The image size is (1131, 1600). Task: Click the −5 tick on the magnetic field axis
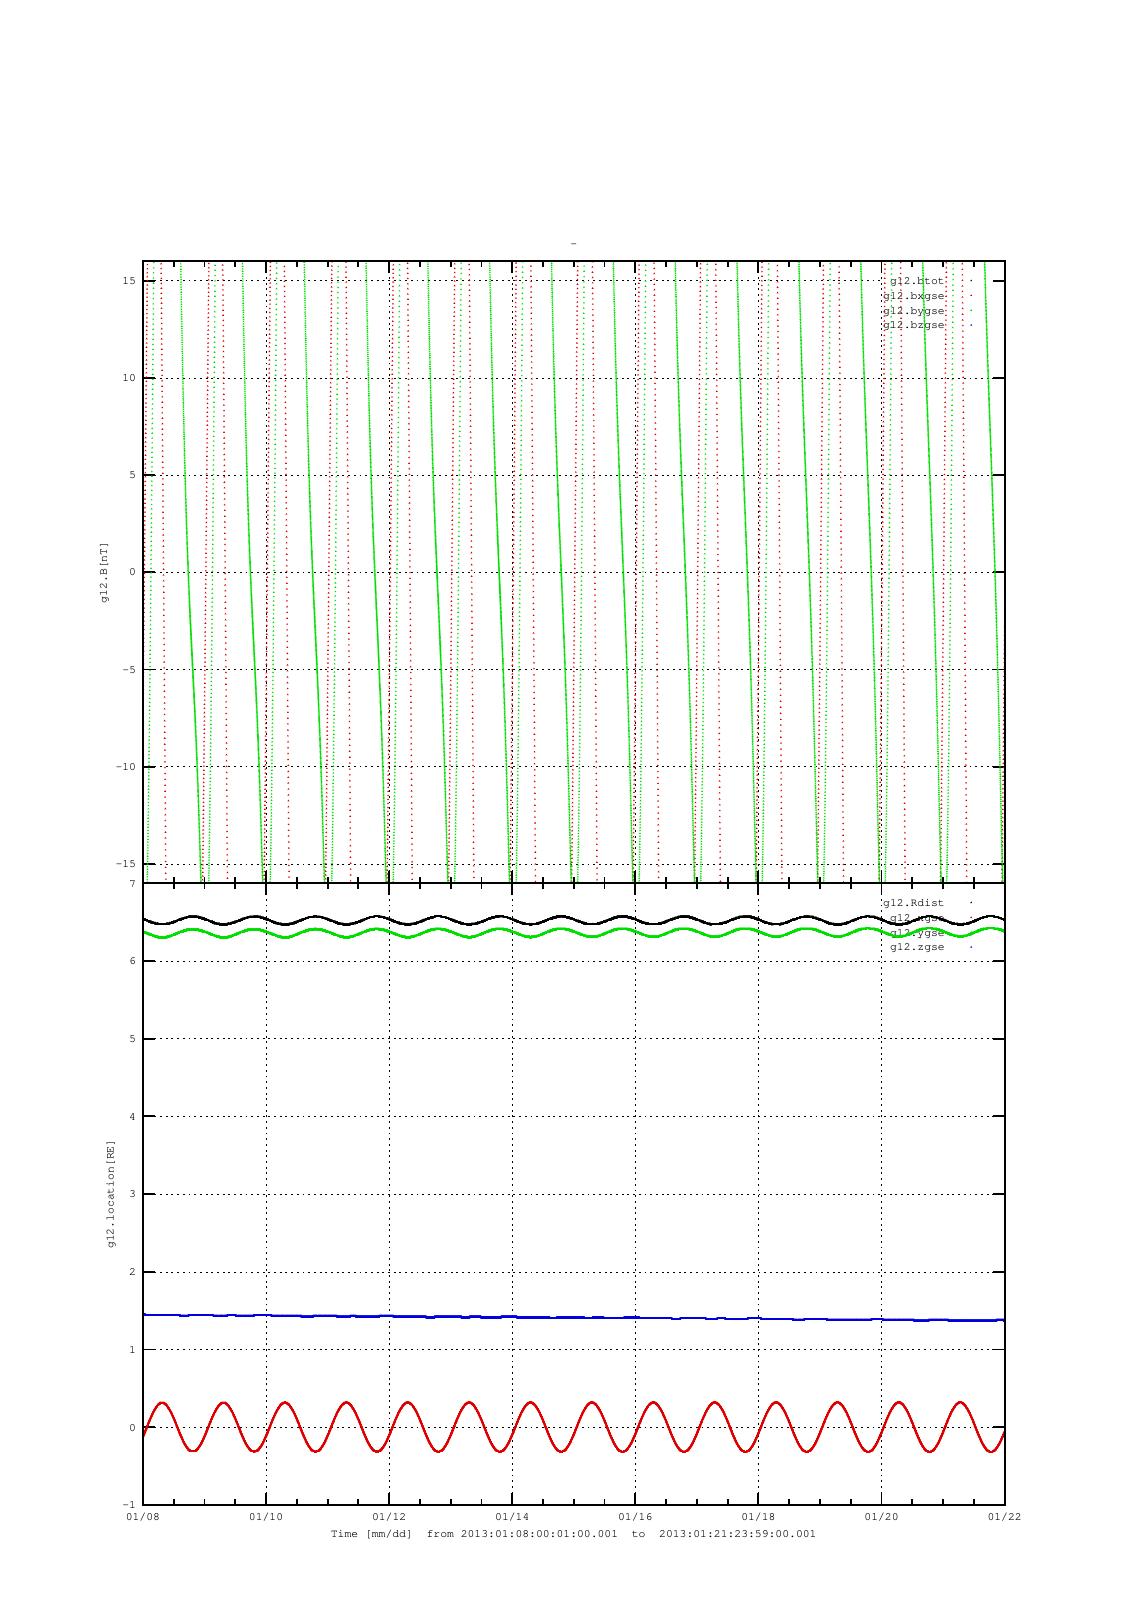click(x=129, y=670)
